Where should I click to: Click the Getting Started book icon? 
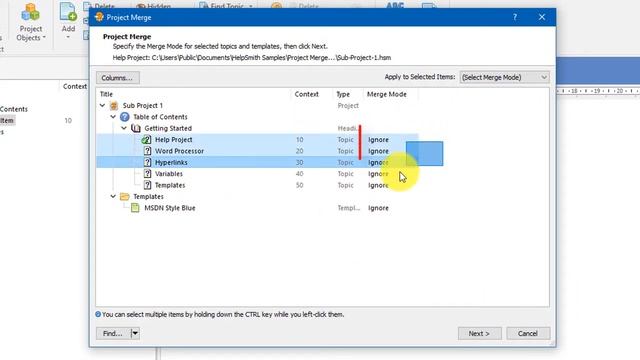136,129
